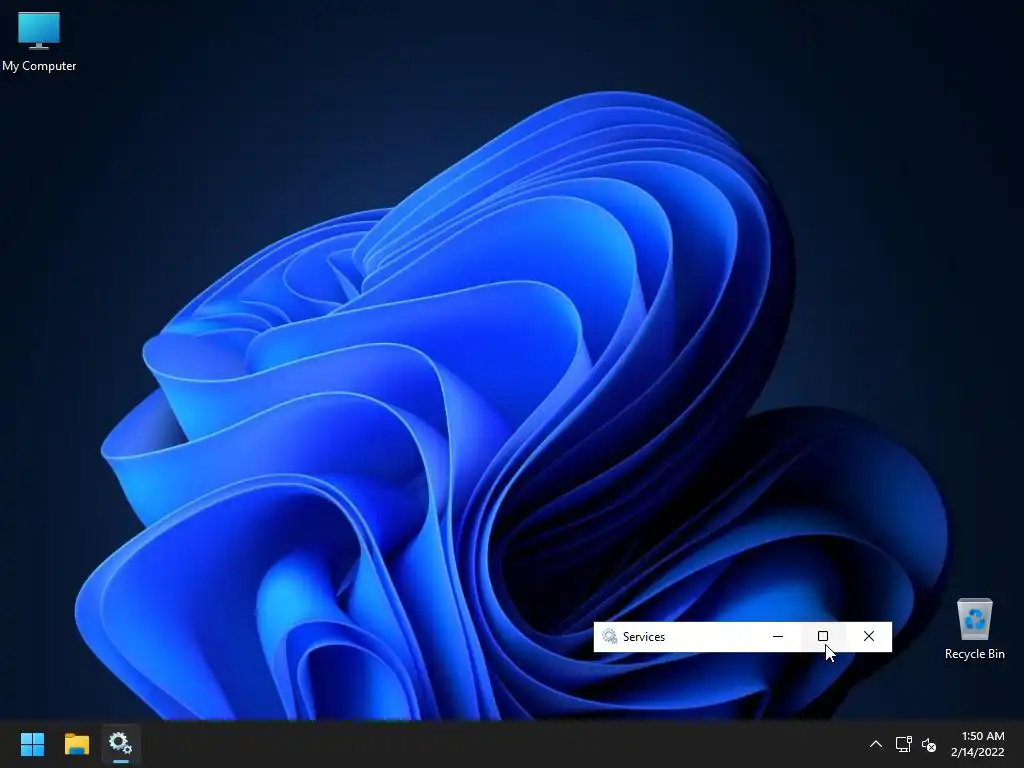The height and width of the screenshot is (768, 1024).
Task: Activate the Services app in the taskbar
Action: (121, 744)
